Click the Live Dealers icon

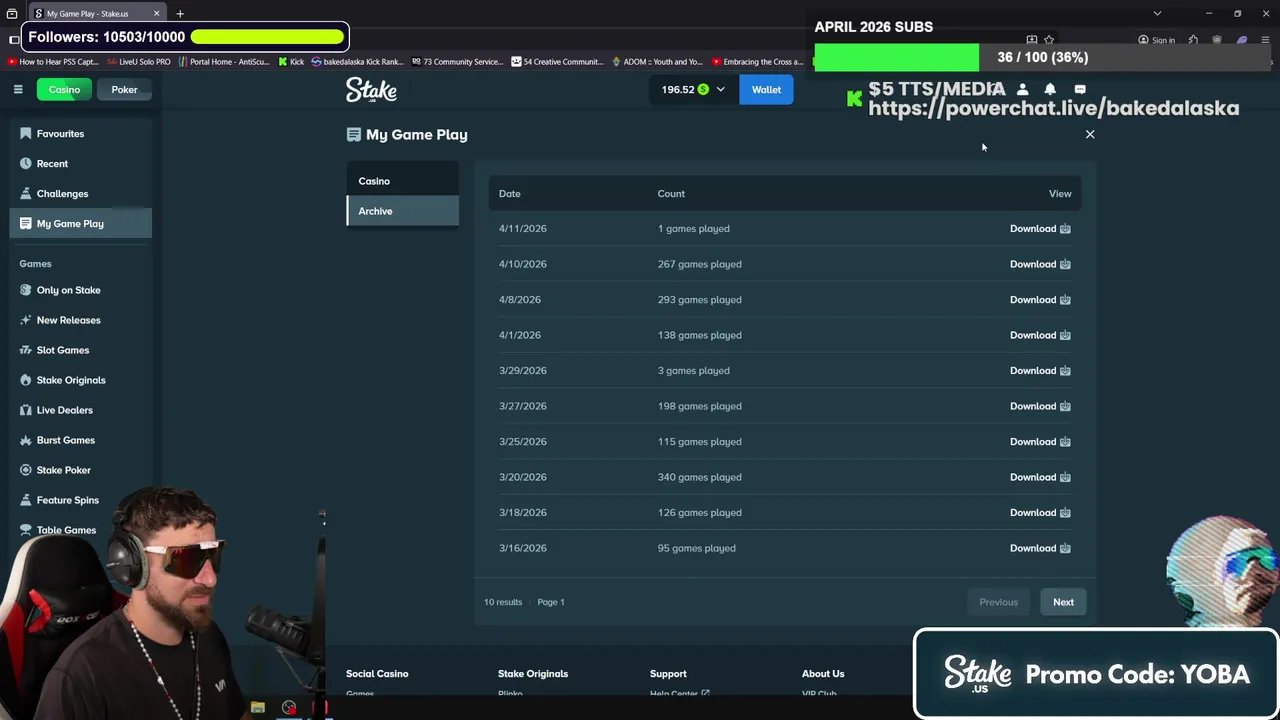[x=26, y=410]
